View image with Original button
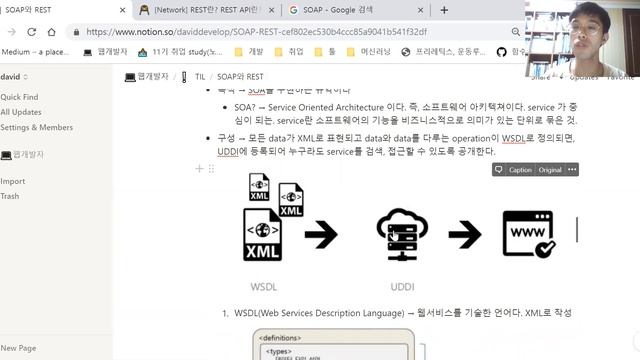Image resolution: width=640 pixels, height=360 pixels. 550,170
